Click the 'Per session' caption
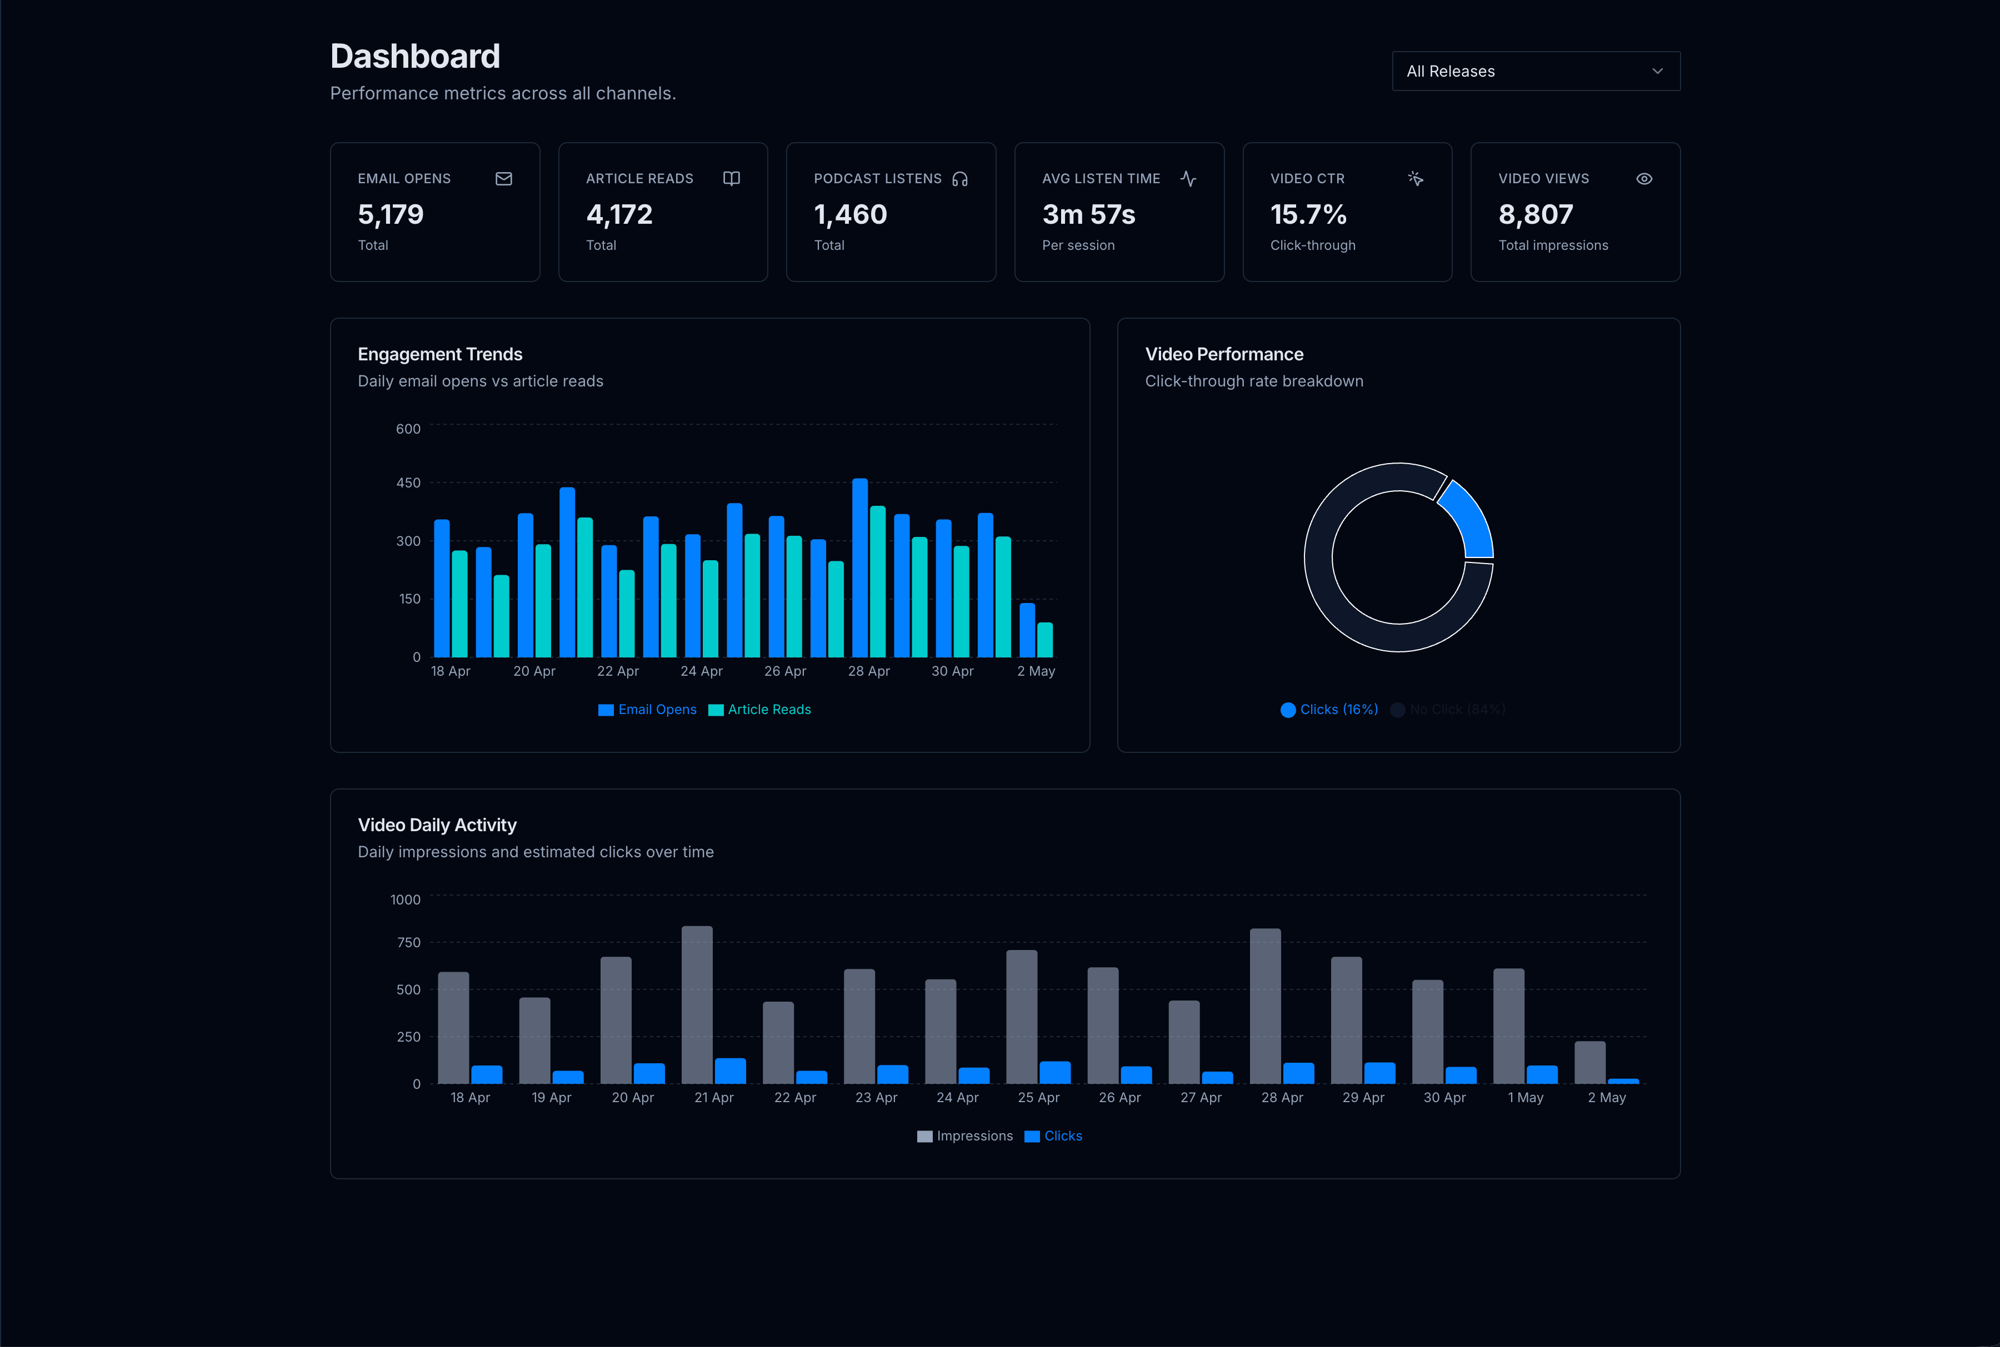2000x1347 pixels. [1078, 245]
